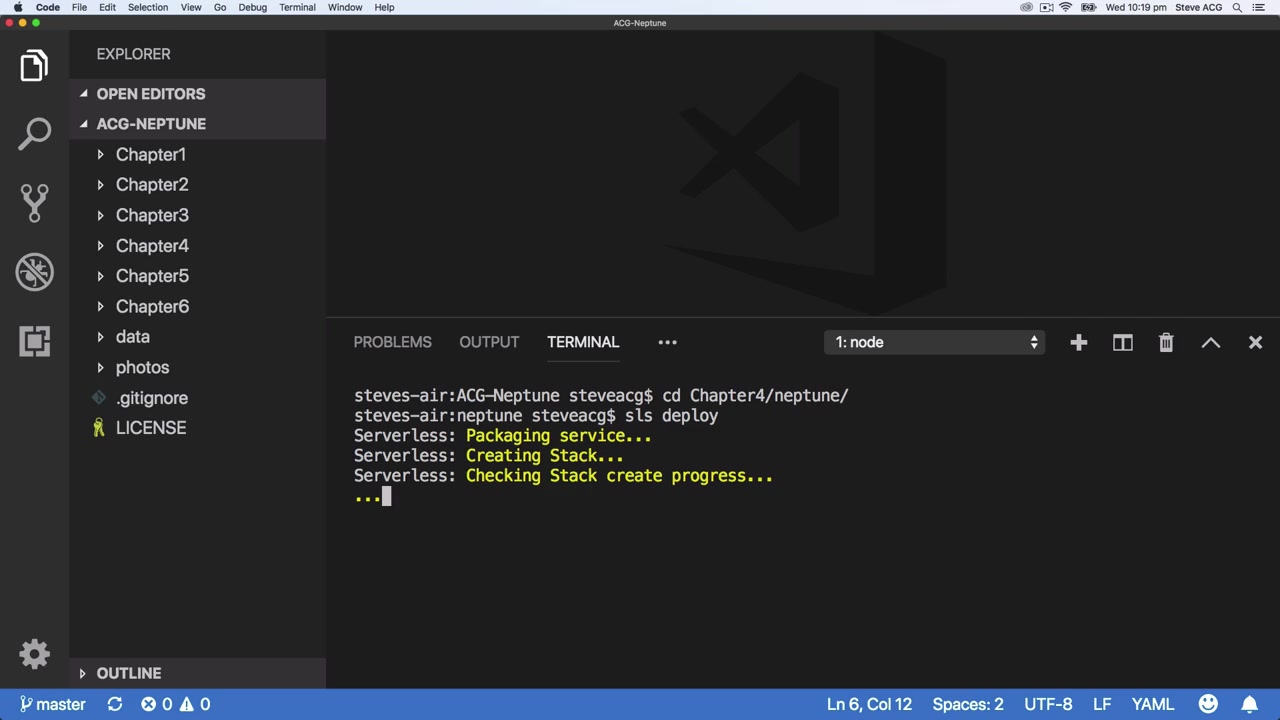
Task: Change indentation via 'Spaces: 2'
Action: (968, 704)
